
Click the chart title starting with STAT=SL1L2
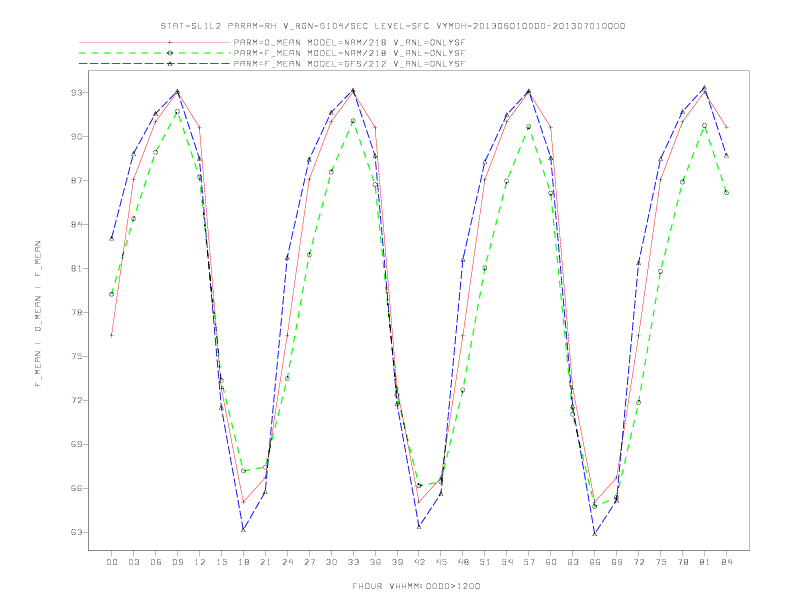tap(392, 26)
